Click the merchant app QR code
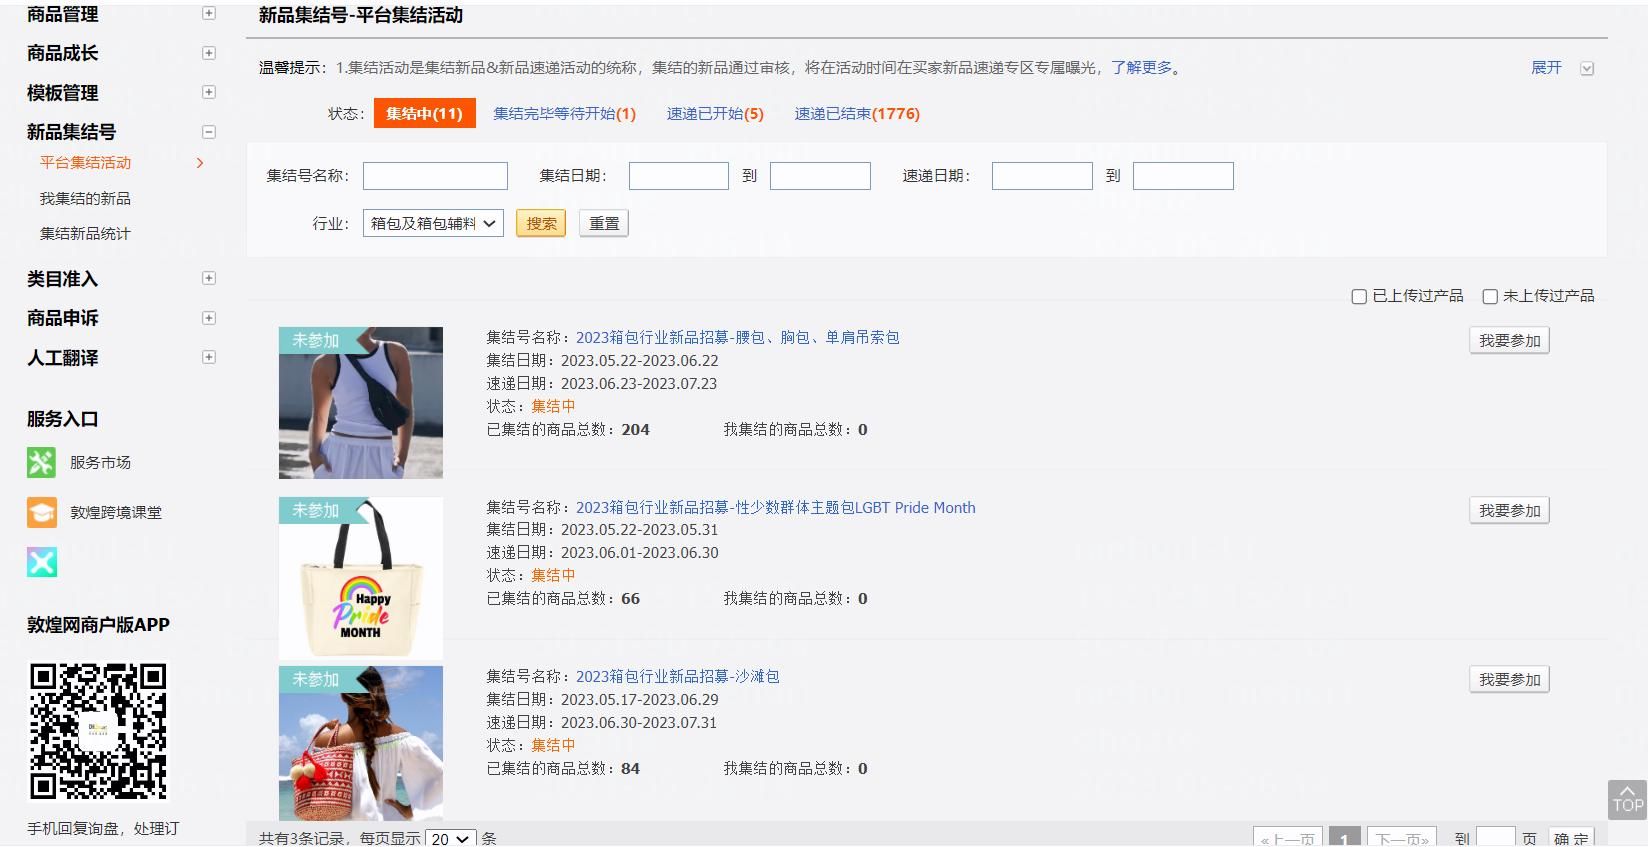This screenshot has width=1648, height=847. coord(98,731)
